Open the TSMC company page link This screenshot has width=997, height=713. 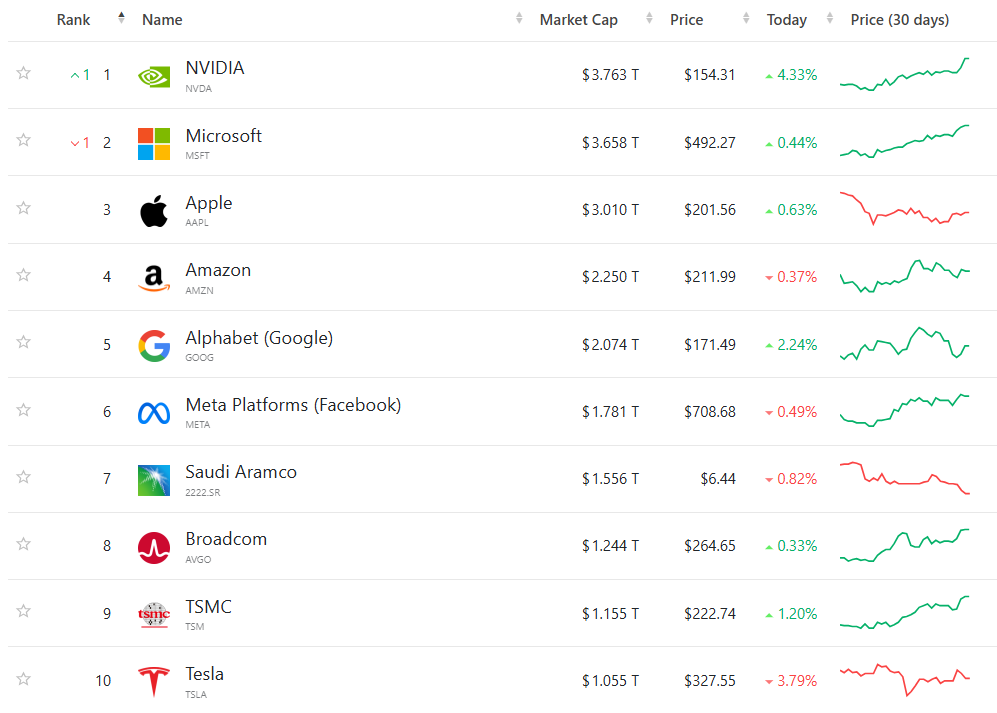pos(208,607)
